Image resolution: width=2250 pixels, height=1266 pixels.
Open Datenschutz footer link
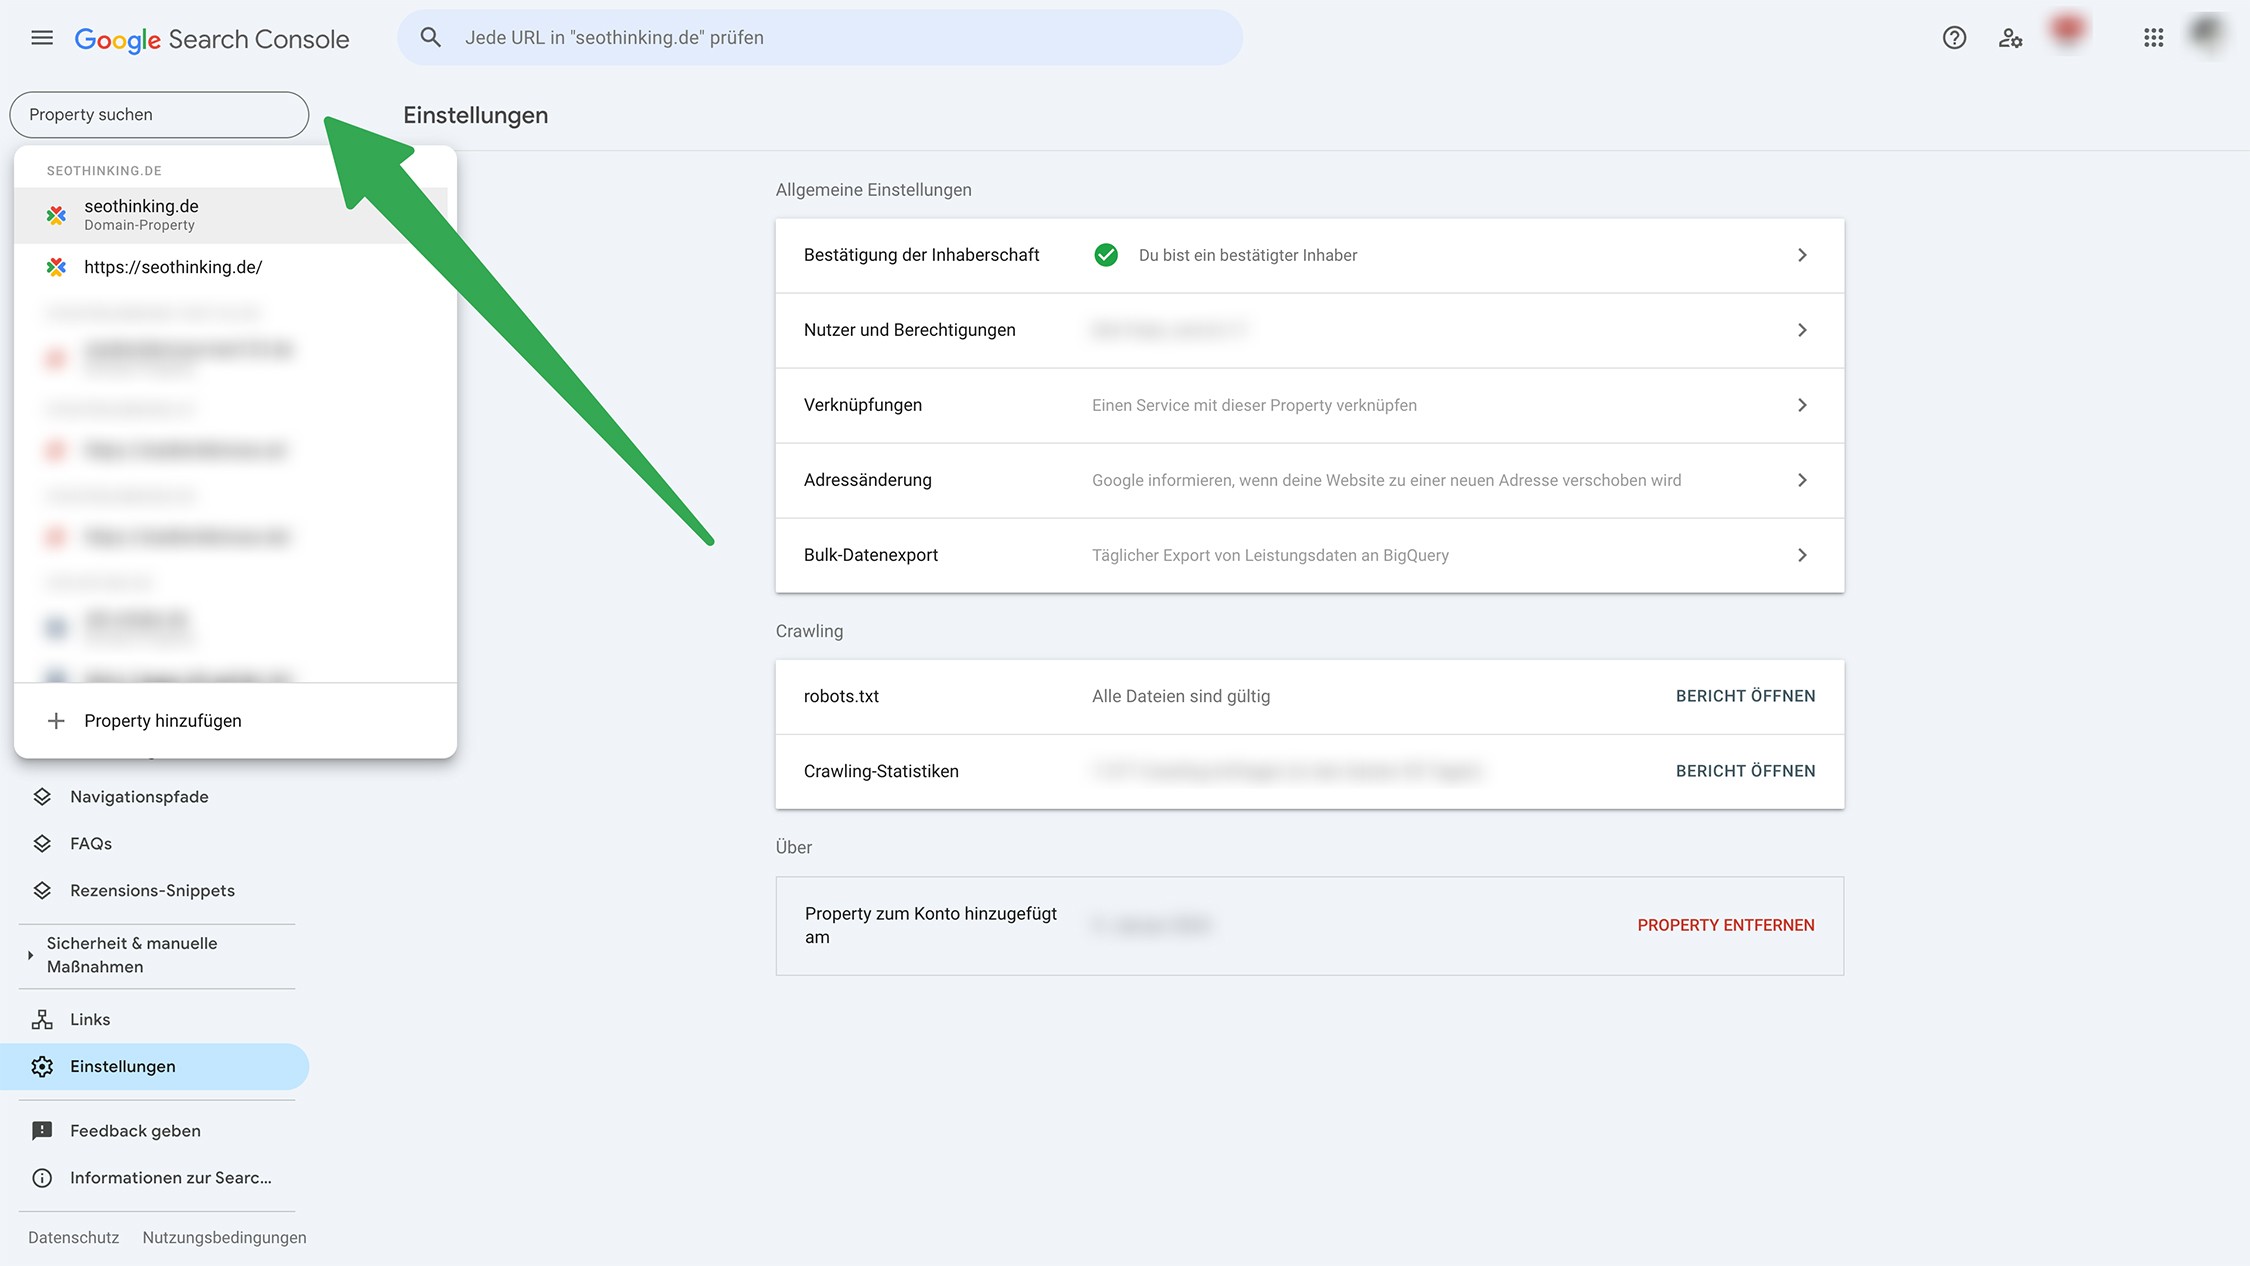coord(73,1237)
